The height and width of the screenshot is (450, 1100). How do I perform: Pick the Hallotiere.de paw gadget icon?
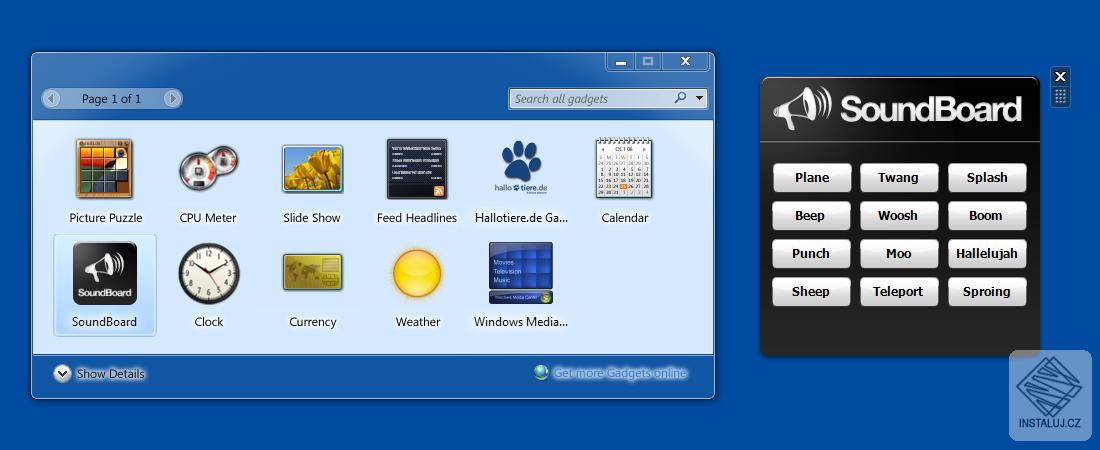pyautogui.click(x=521, y=168)
